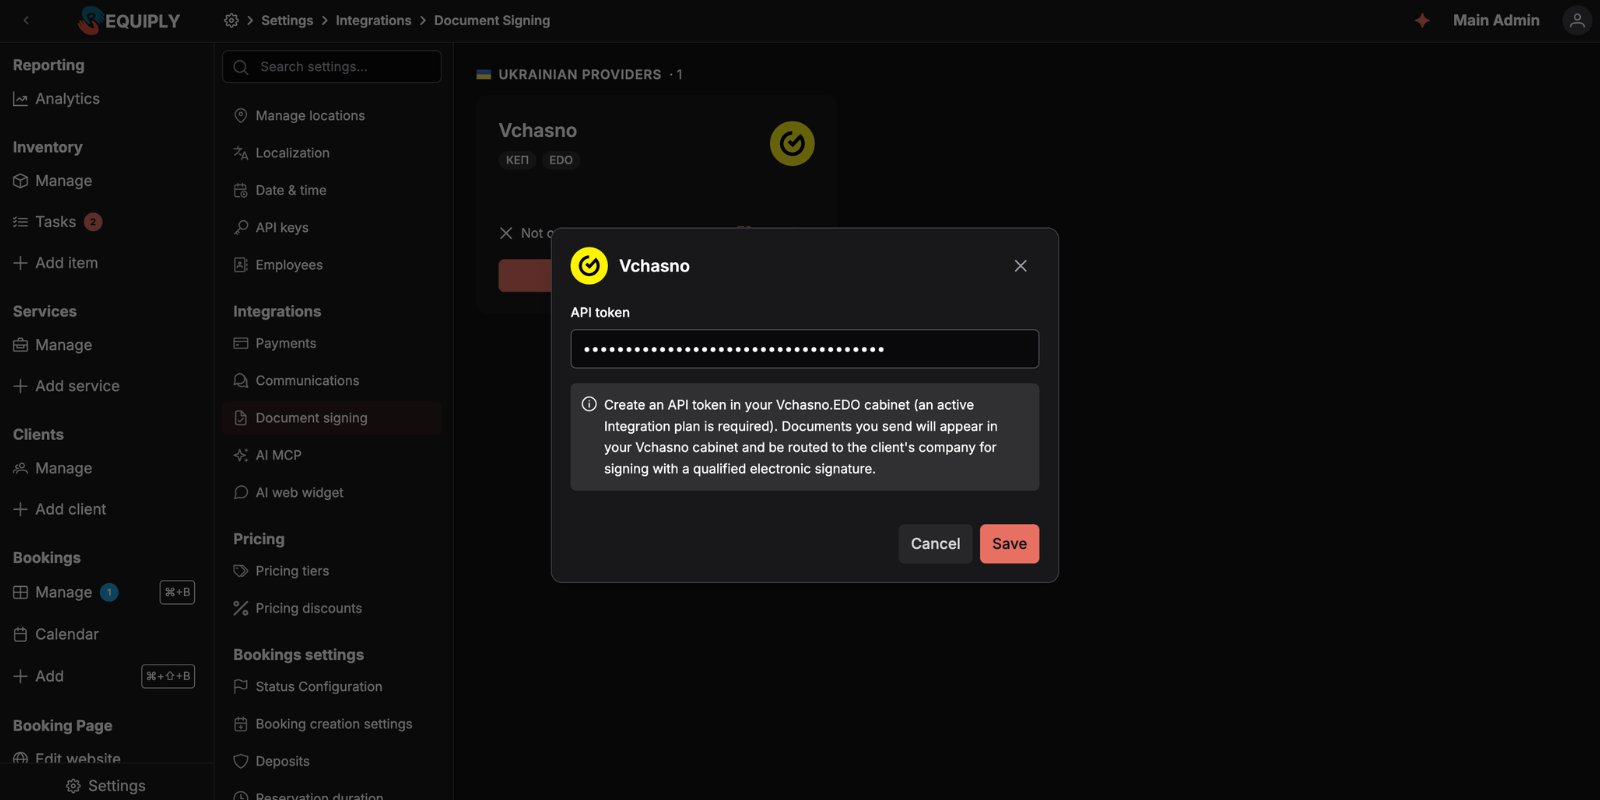Click the Ukrainian Providers heading
Screen dimensions: 1600x800
point(580,75)
